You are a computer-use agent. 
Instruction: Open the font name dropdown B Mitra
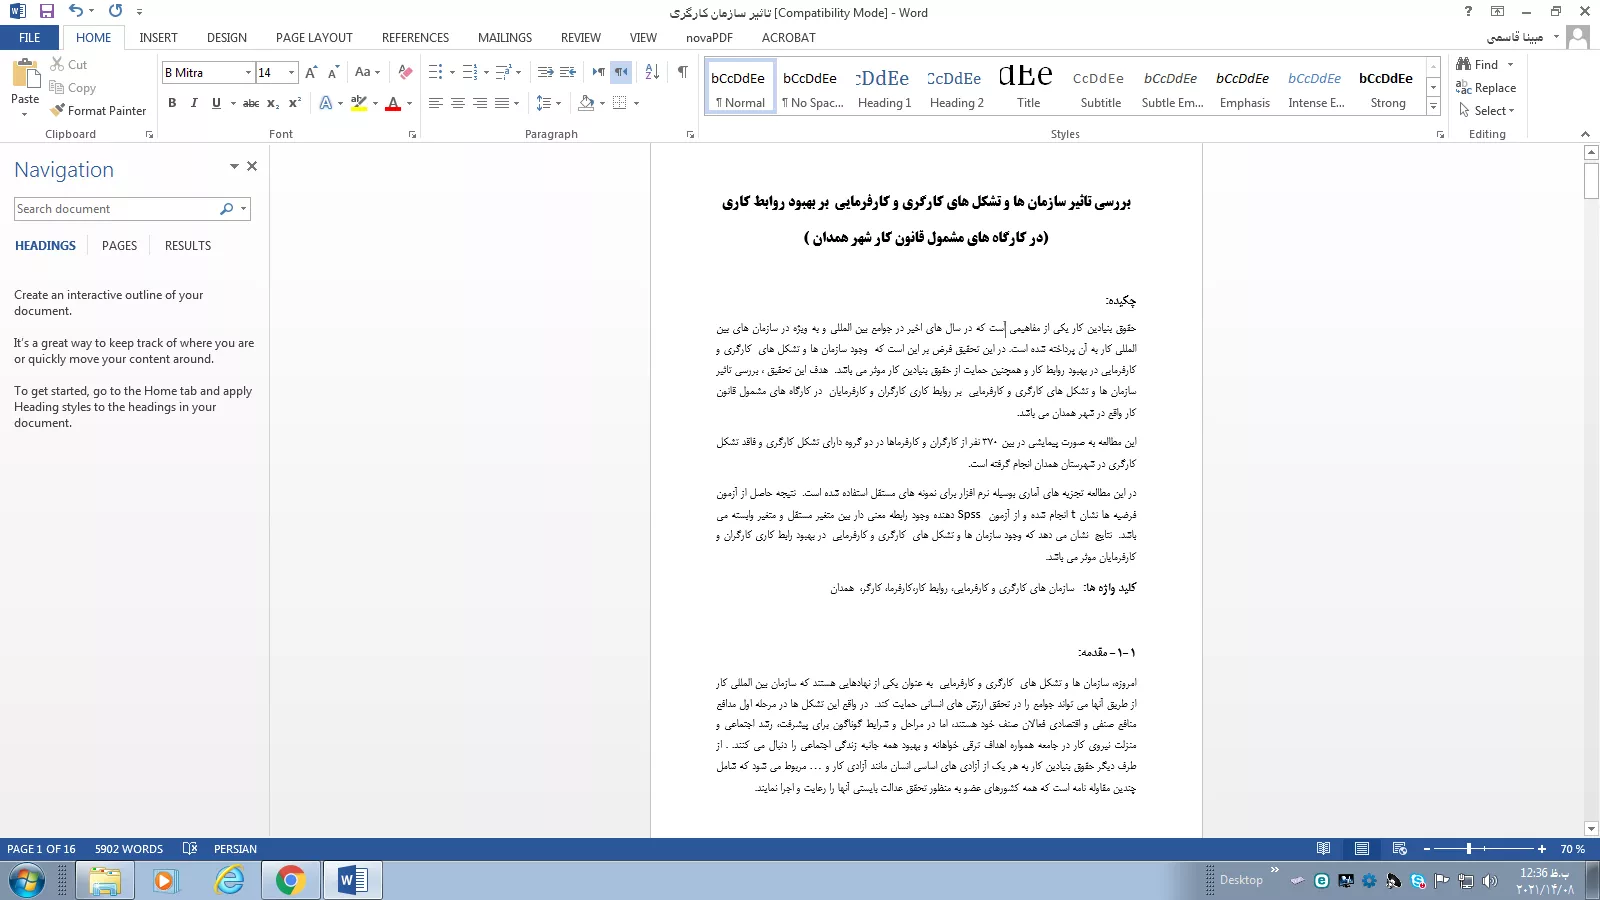(x=248, y=72)
